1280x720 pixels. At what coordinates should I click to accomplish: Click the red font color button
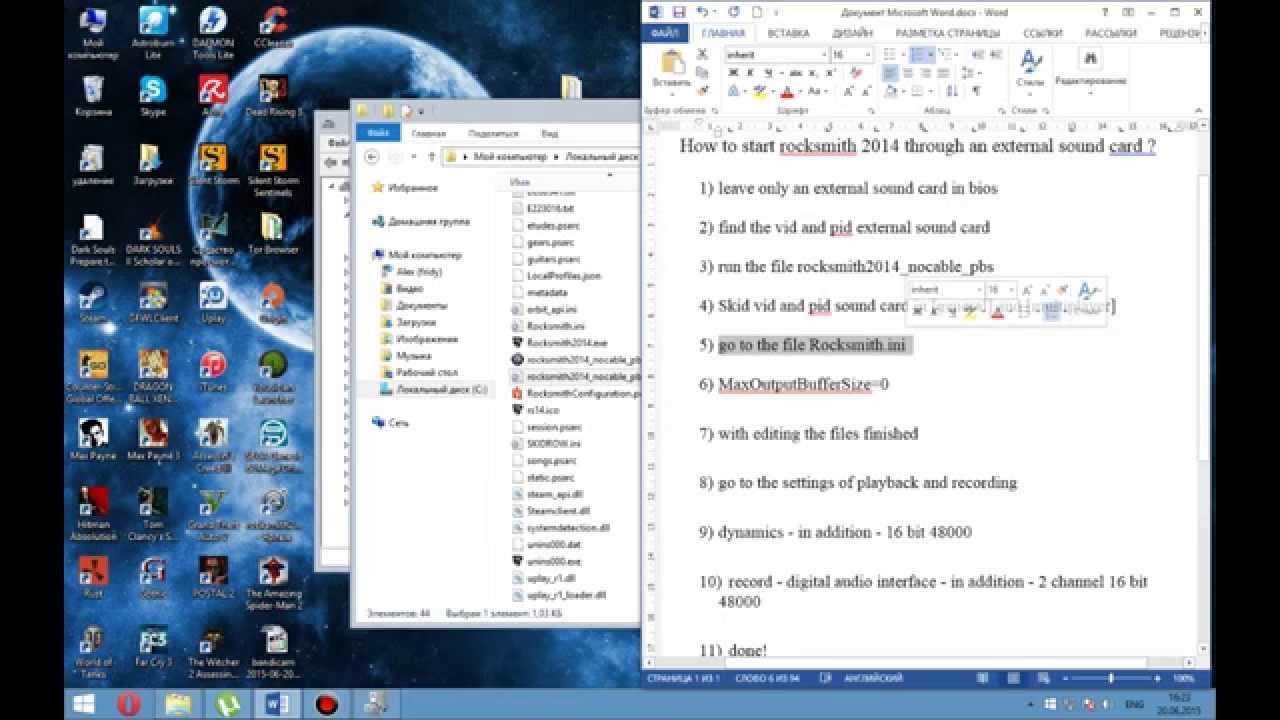pyautogui.click(x=787, y=91)
